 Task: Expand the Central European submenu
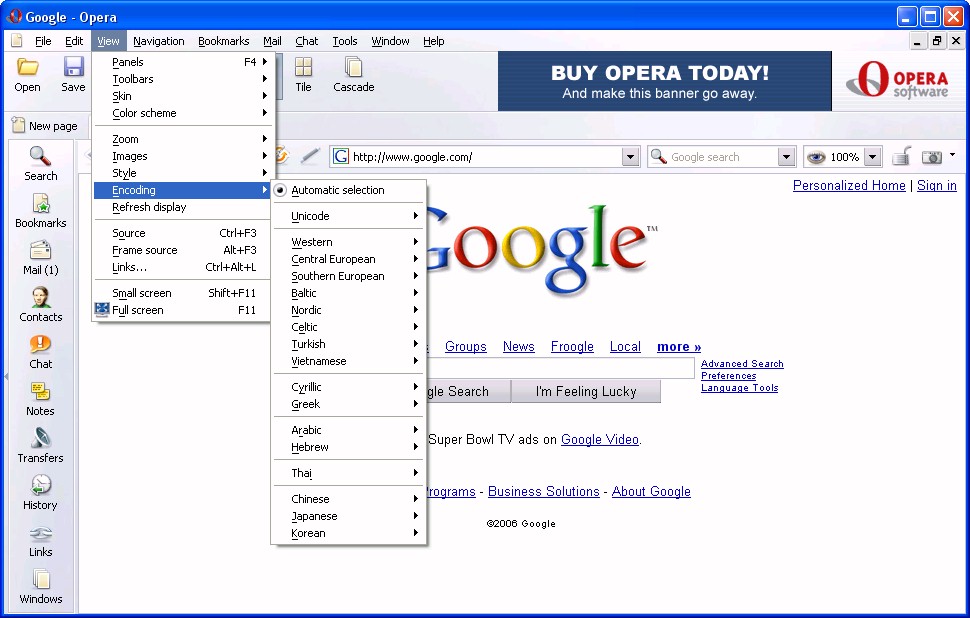coord(349,259)
